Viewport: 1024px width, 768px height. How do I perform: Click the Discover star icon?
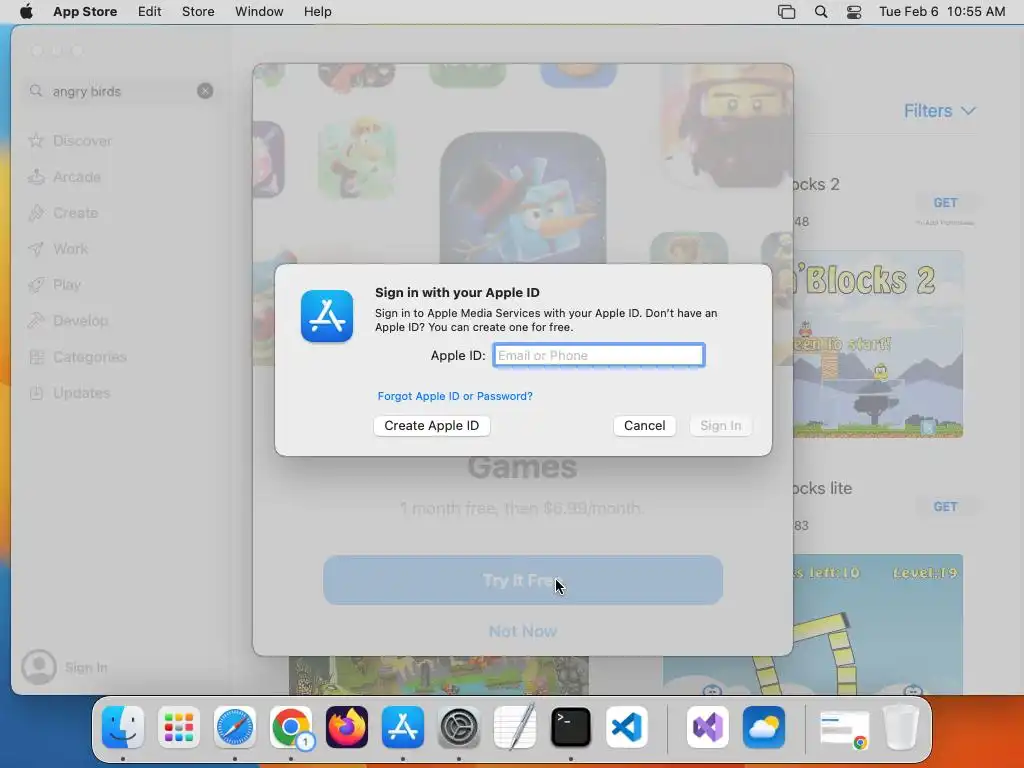click(x=37, y=140)
